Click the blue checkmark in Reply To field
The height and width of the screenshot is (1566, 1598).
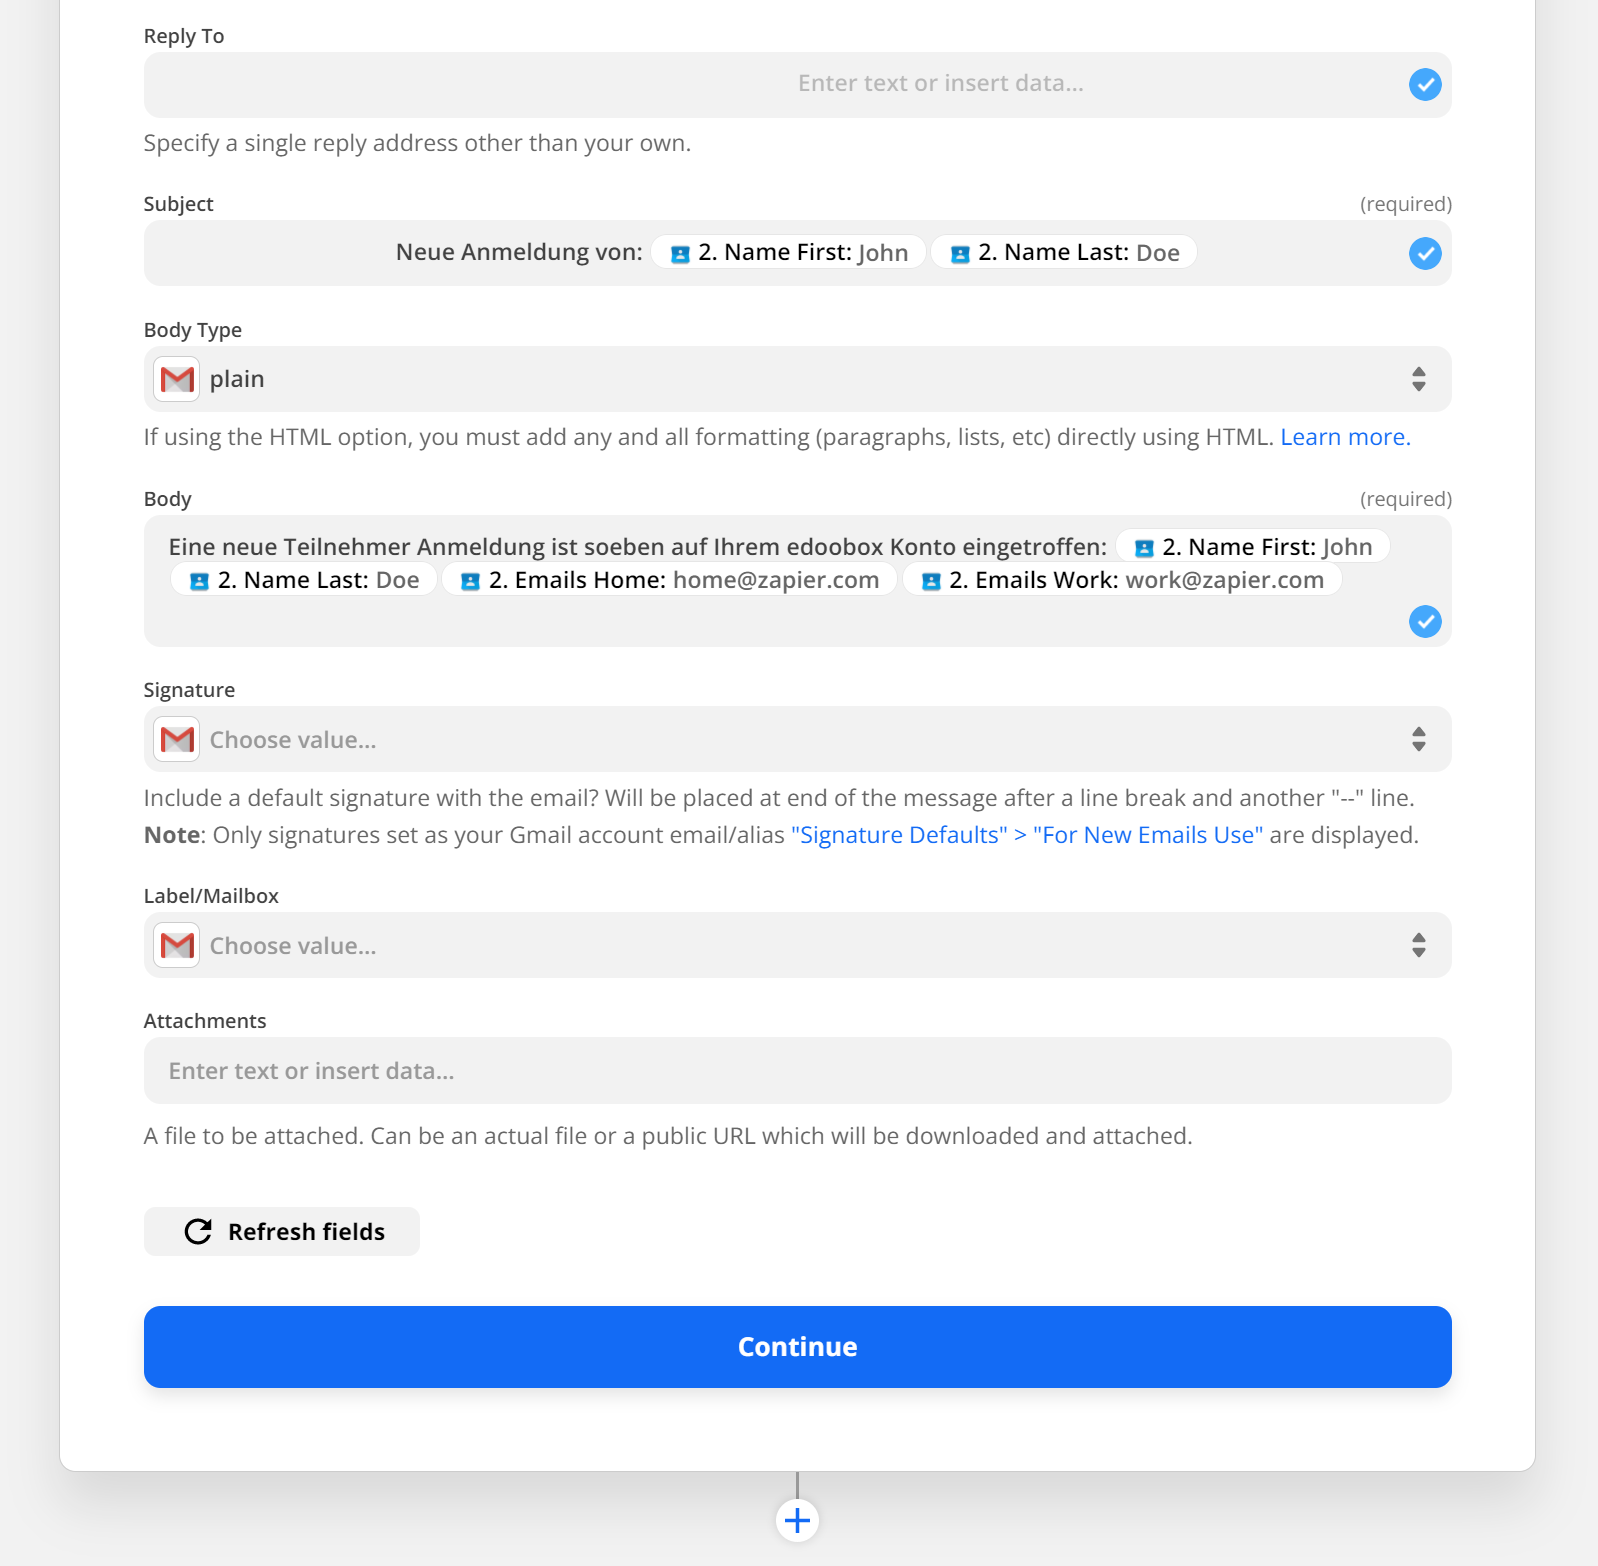1425,85
